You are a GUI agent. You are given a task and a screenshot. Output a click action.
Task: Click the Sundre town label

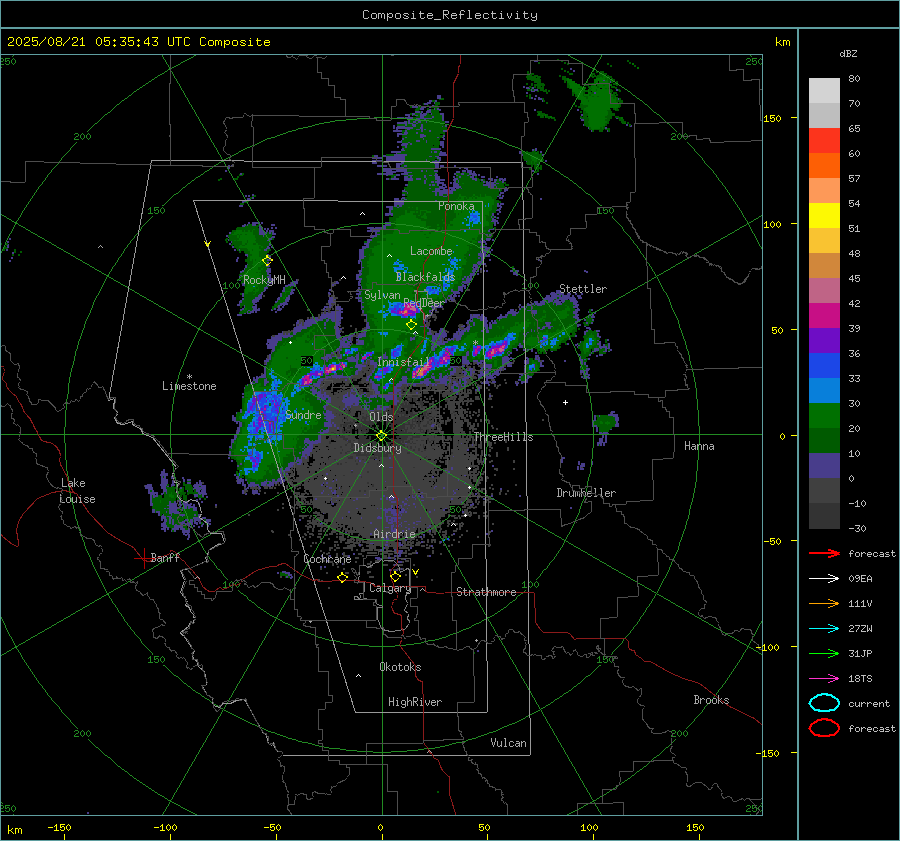click(x=303, y=415)
